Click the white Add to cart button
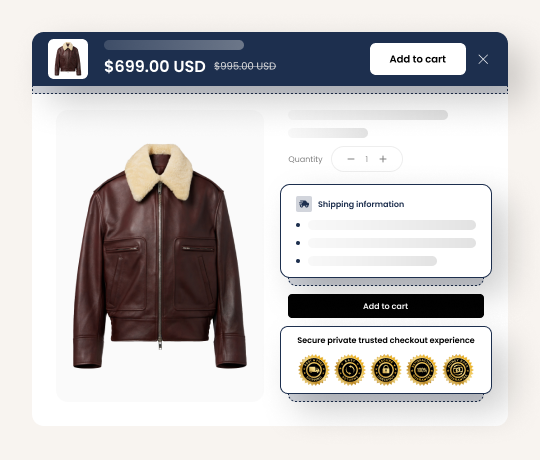Screen dimensions: 540x460 click(x=418, y=59)
